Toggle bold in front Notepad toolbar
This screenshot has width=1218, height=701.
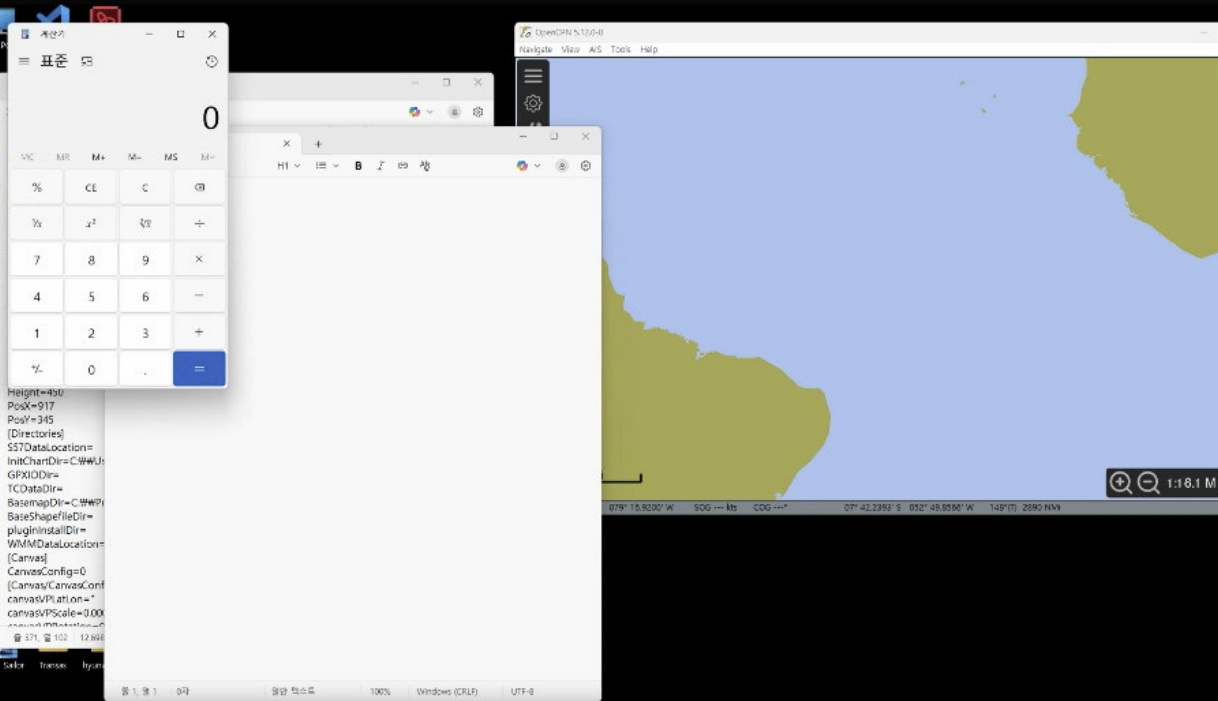(x=358, y=166)
